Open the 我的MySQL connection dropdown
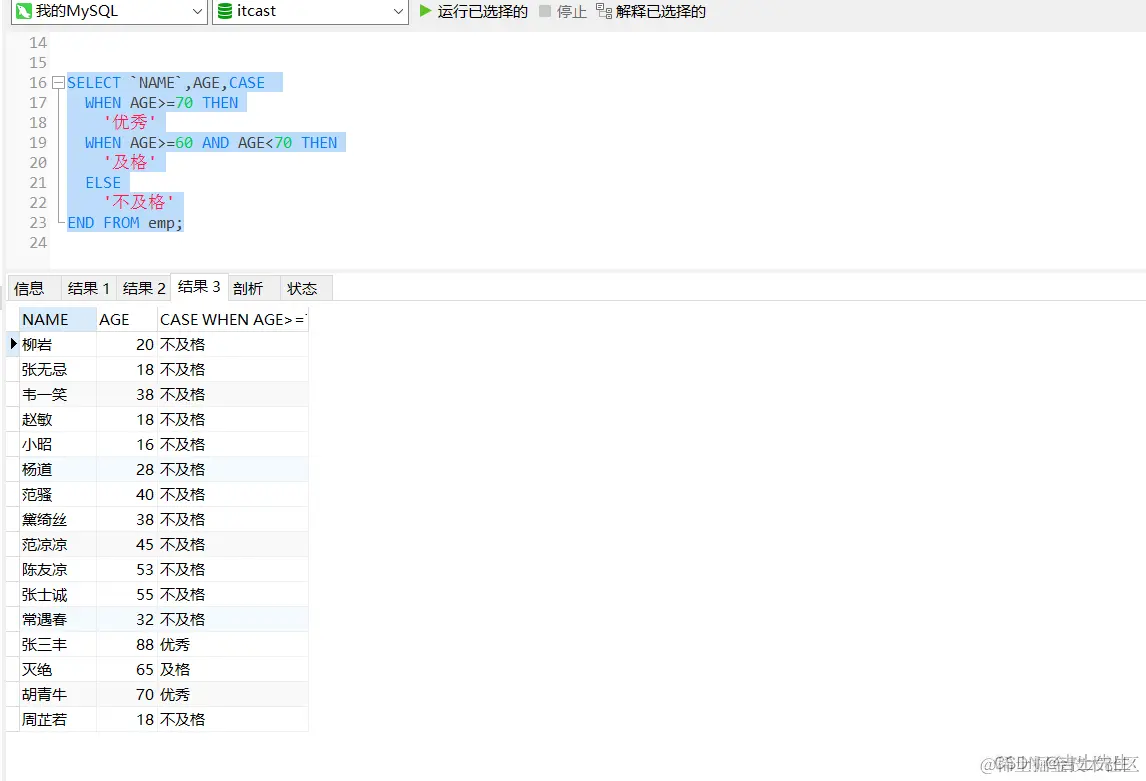 point(197,12)
